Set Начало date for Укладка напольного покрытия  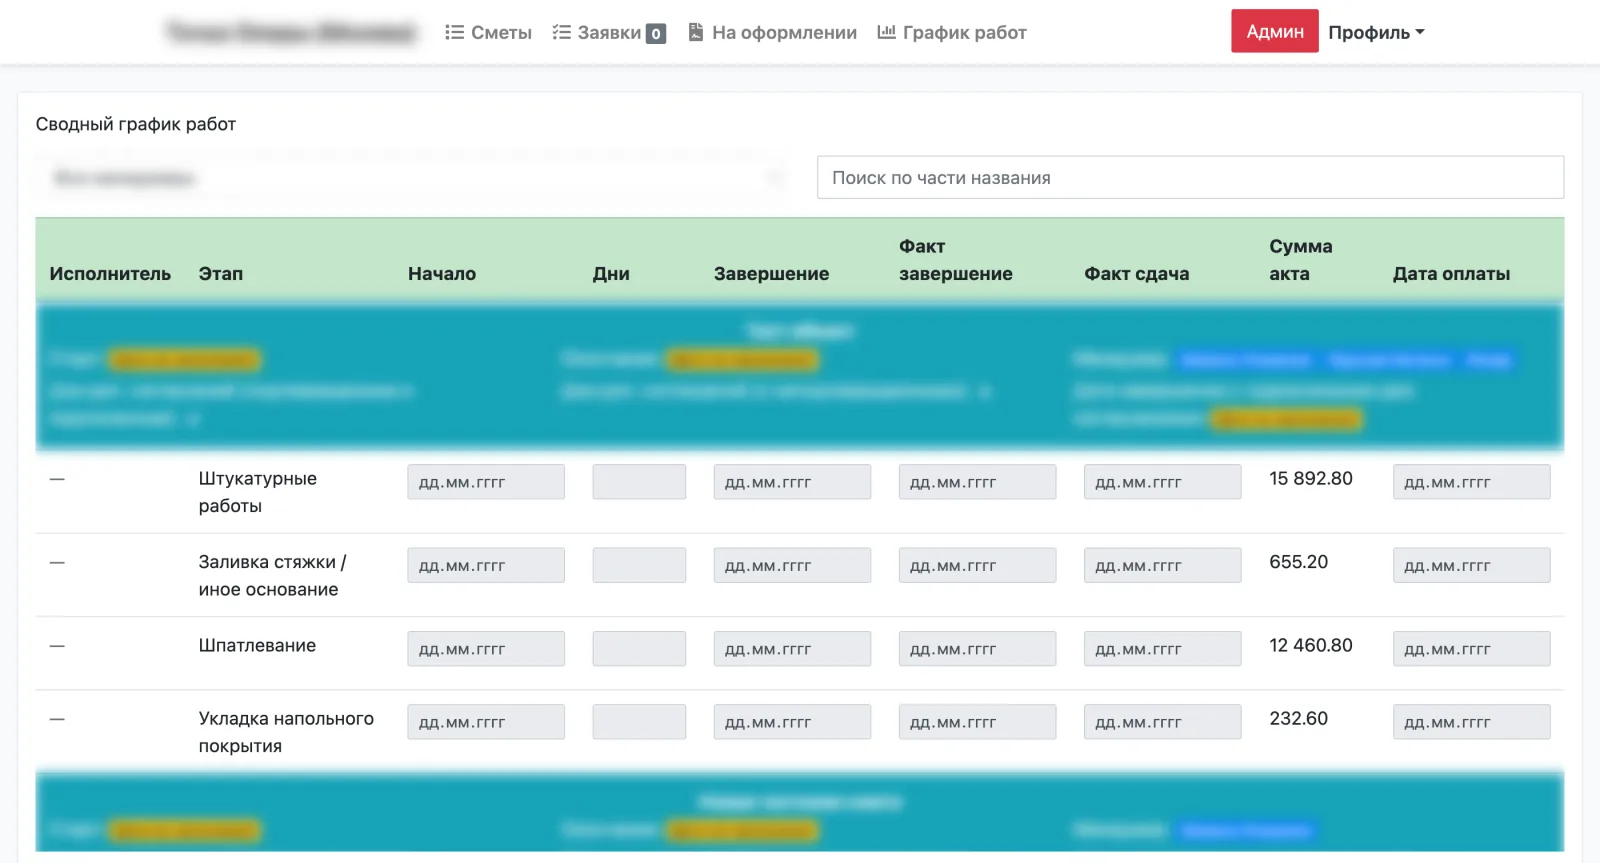(486, 722)
